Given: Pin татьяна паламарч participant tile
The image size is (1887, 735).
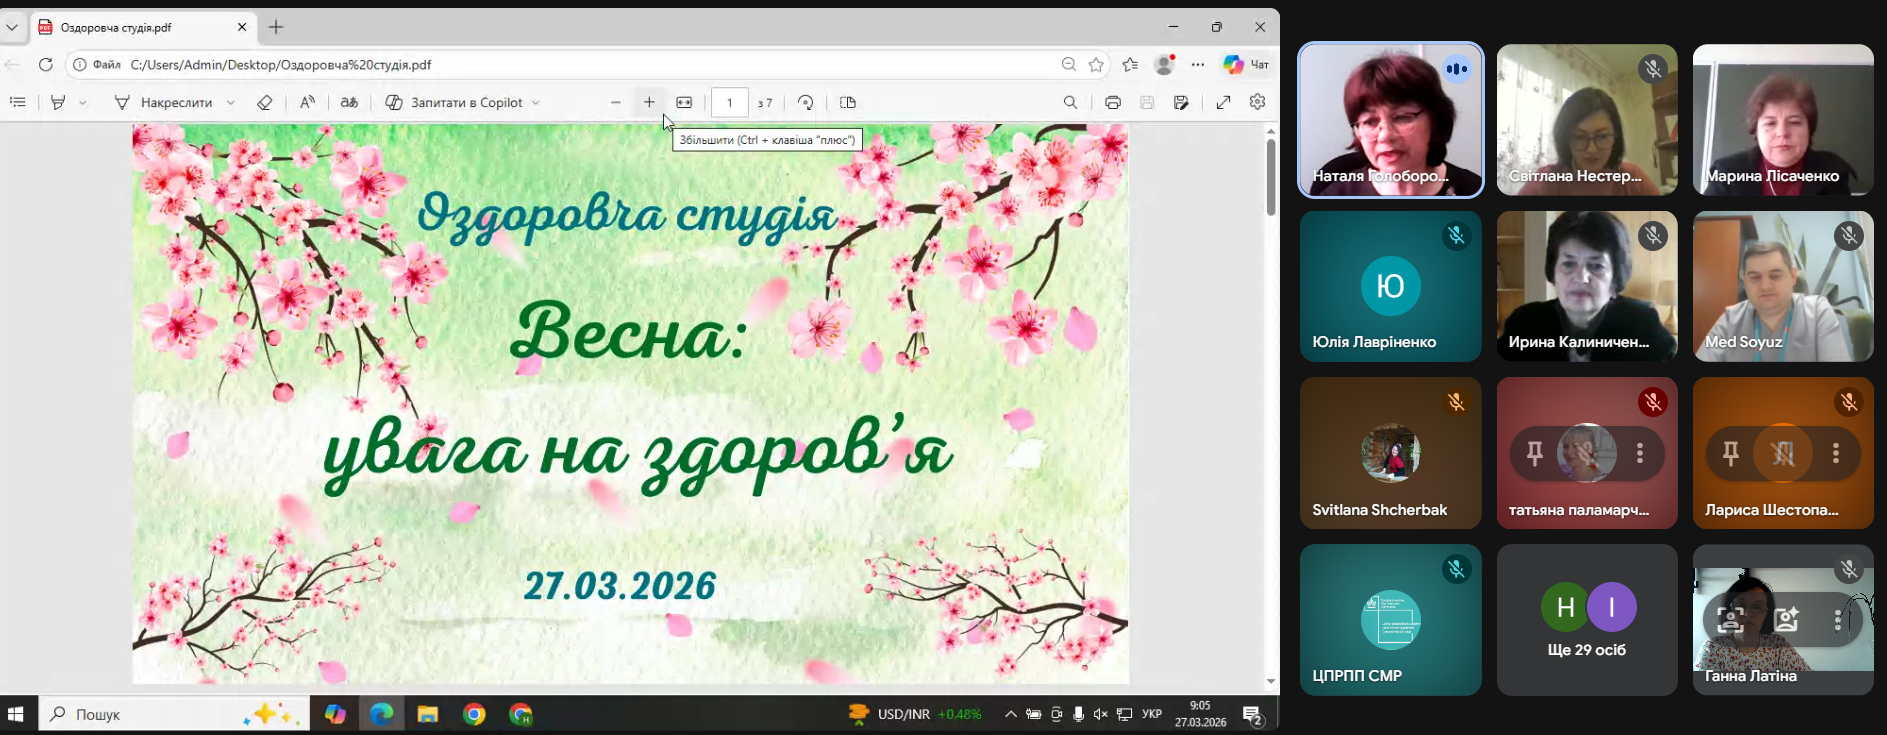Looking at the screenshot, I should pos(1534,453).
